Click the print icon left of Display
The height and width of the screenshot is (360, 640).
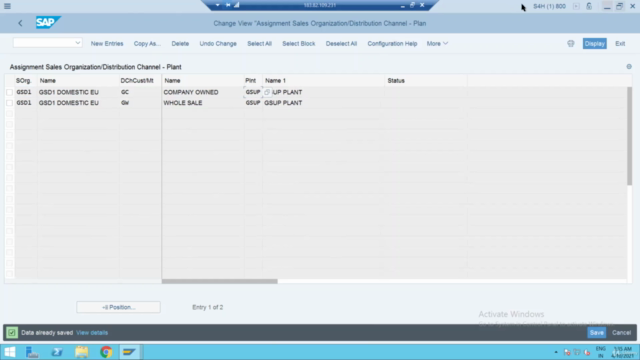571,44
